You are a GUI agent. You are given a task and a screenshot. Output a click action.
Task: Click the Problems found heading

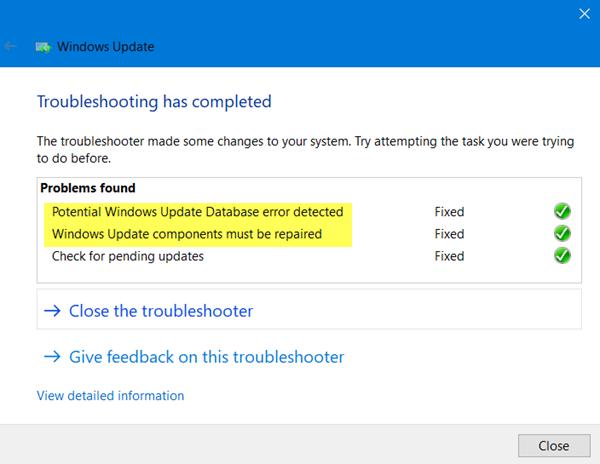(x=88, y=188)
